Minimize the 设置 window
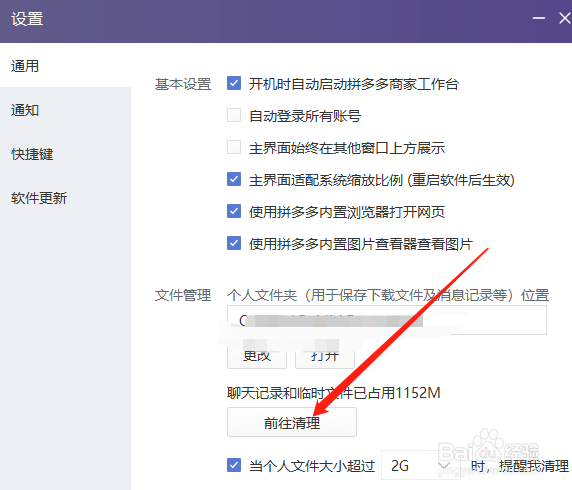Screen dimensions: 572x490 538,18
